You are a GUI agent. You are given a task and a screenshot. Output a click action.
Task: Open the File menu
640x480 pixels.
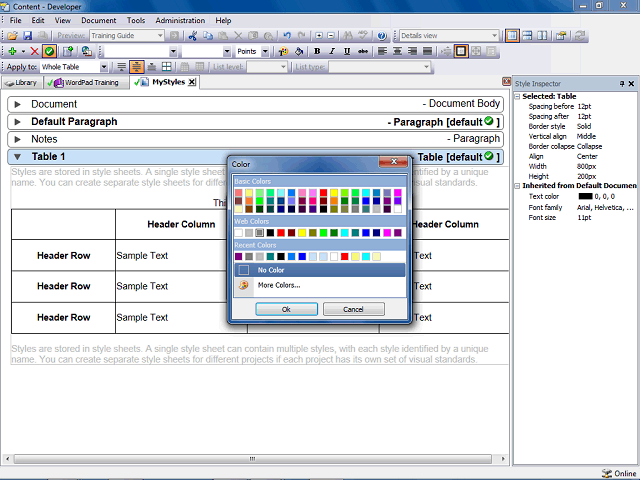point(16,20)
